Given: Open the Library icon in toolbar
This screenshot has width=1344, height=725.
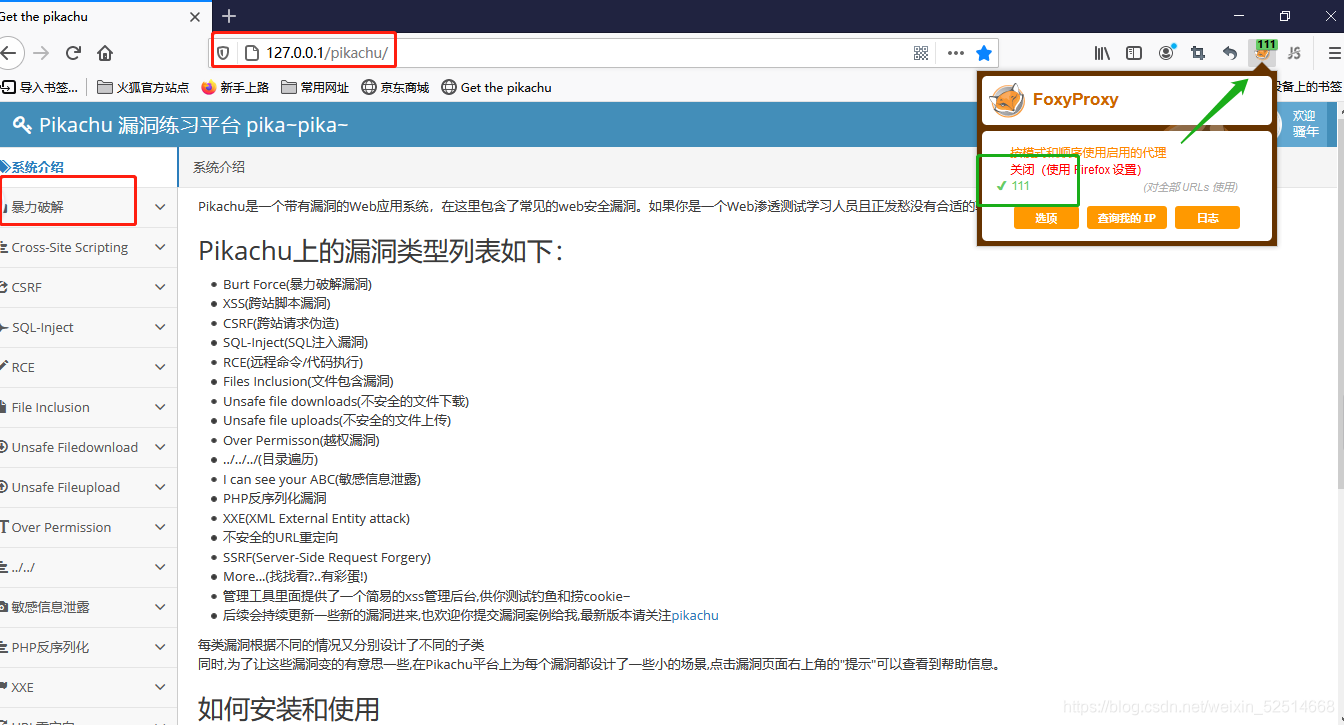Looking at the screenshot, I should click(1102, 53).
